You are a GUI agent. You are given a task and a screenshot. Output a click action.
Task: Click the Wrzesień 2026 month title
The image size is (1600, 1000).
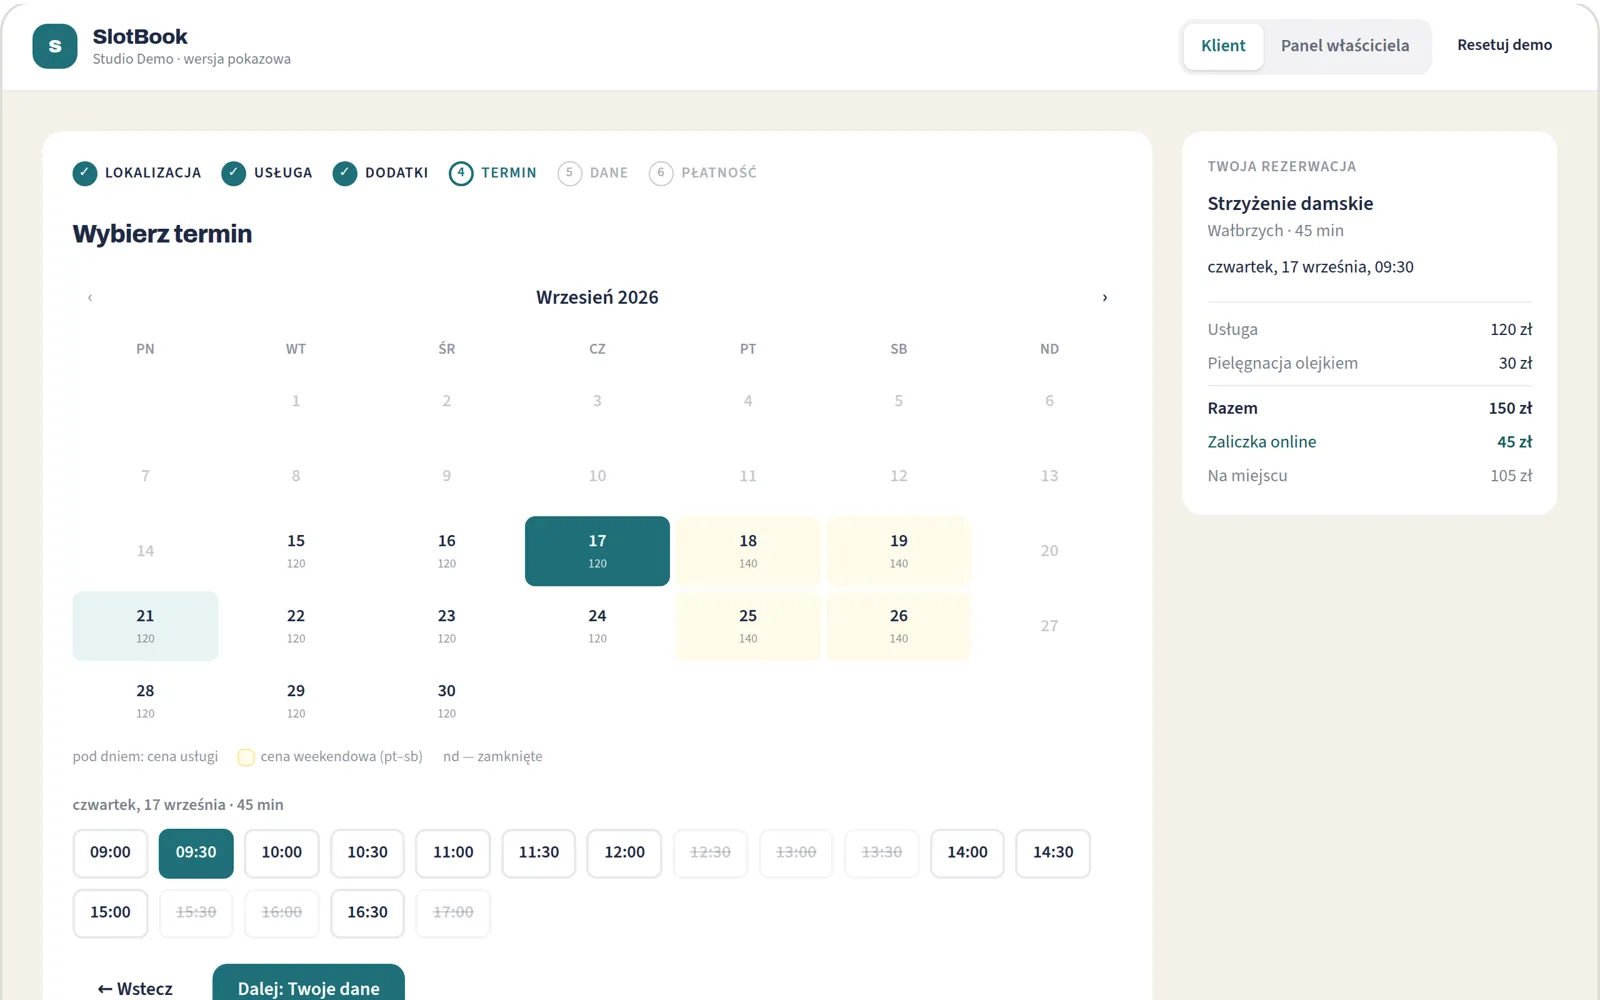click(597, 297)
